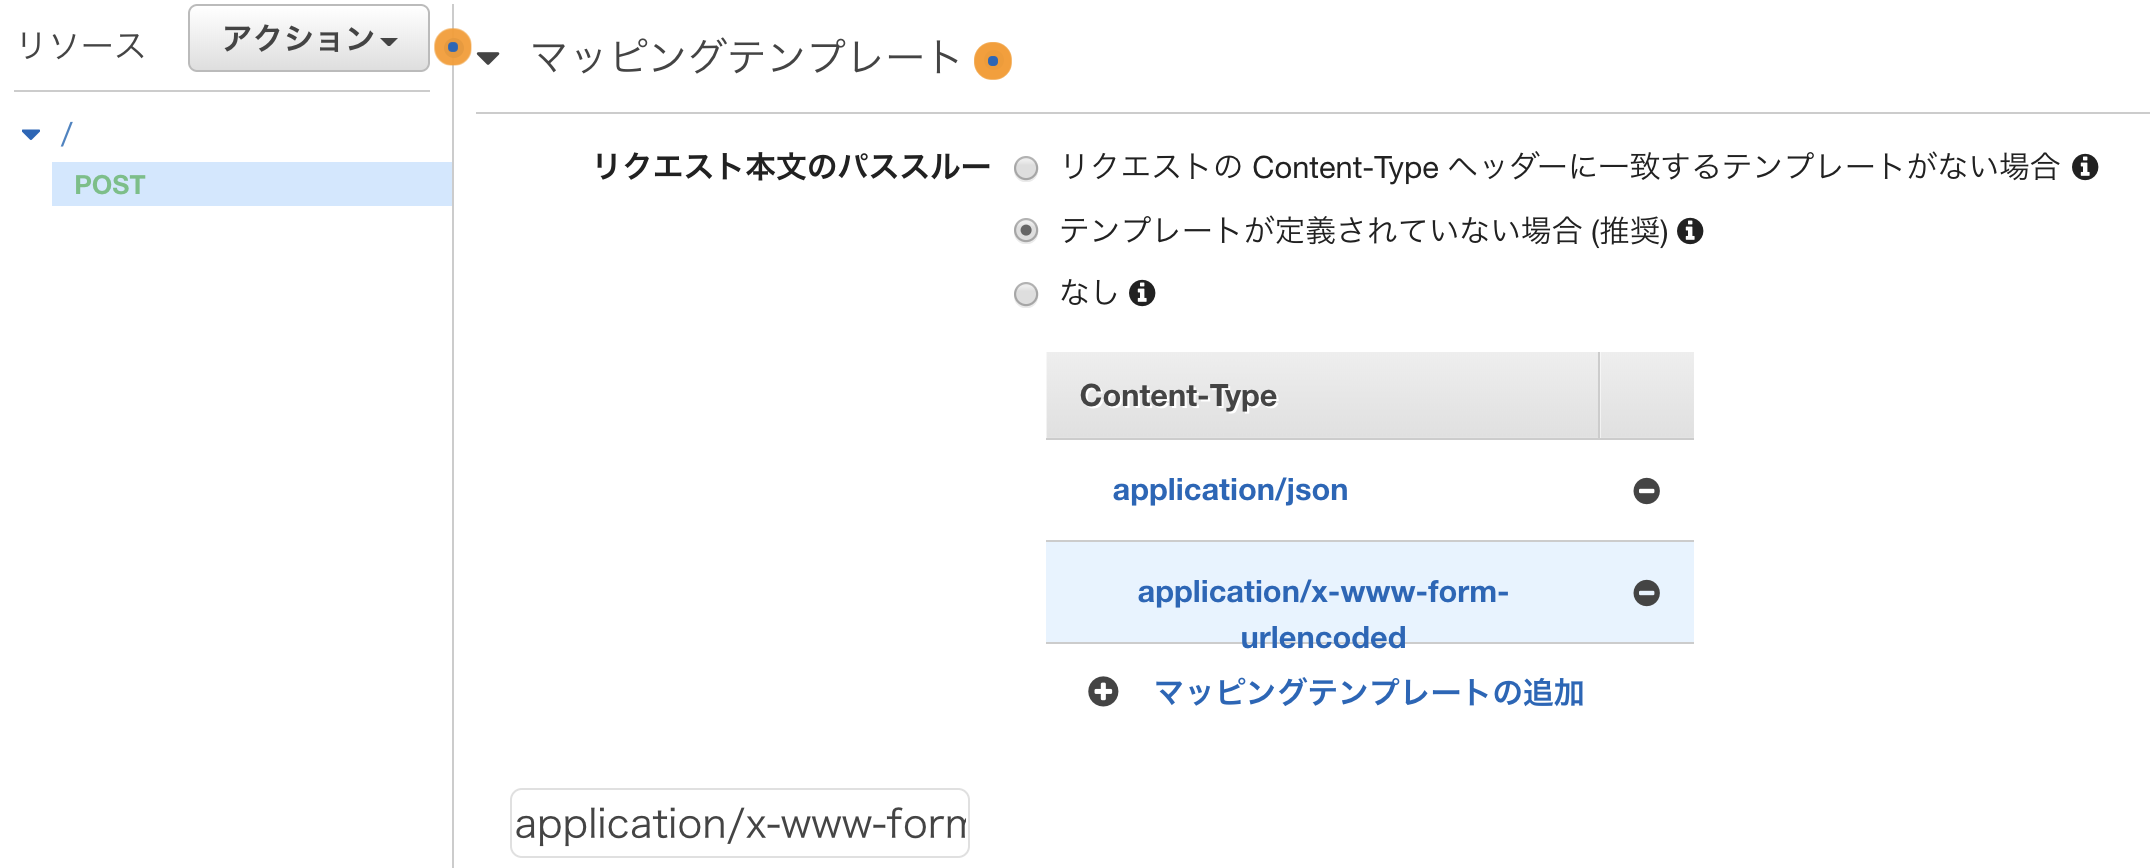Click the orange dot beside the アクション button
This screenshot has width=2150, height=868.
(453, 47)
